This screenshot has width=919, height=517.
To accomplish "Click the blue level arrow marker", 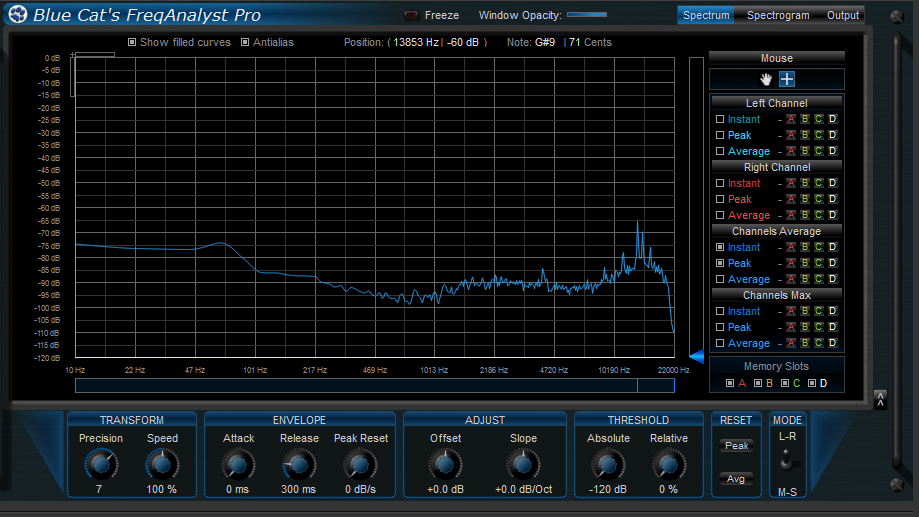I will tap(696, 356).
